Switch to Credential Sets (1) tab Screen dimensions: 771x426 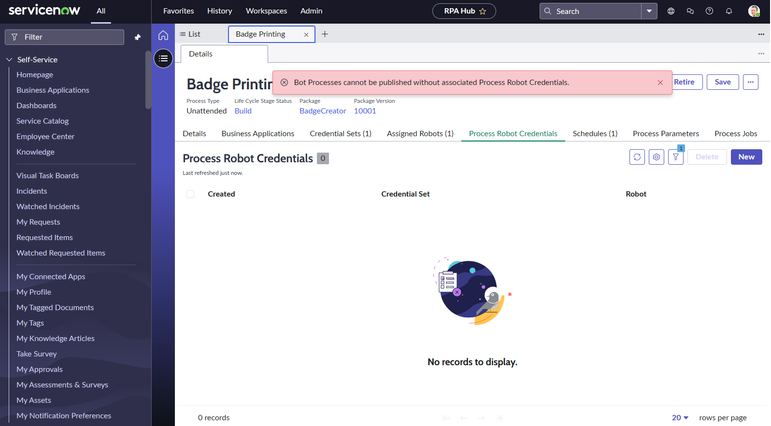(340, 133)
